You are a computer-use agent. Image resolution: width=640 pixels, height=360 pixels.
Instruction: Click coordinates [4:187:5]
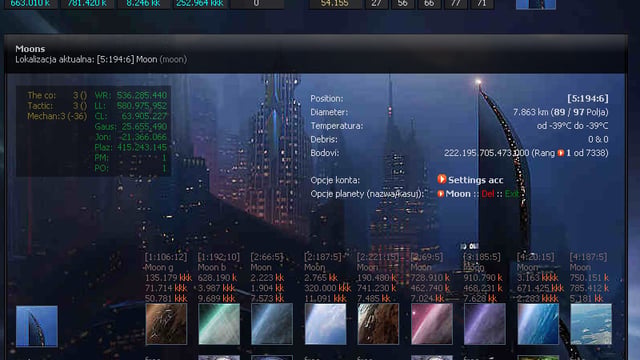588,257
